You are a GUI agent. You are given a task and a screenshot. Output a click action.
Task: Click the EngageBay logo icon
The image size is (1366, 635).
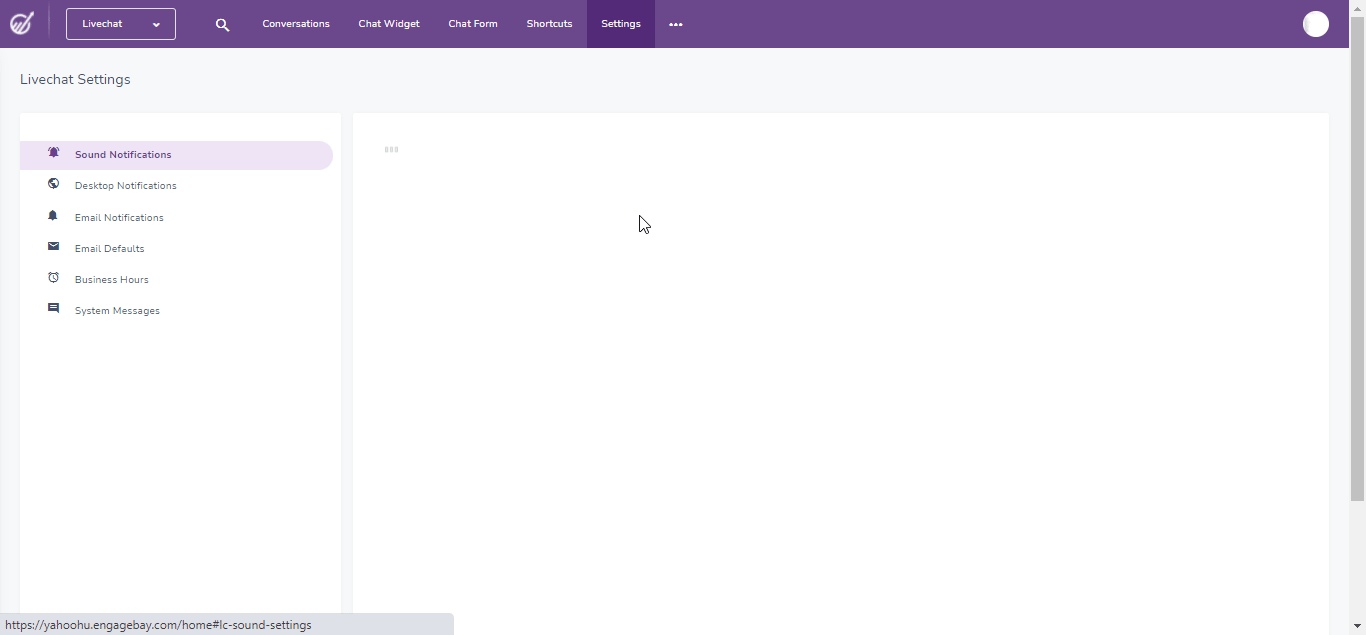pos(22,23)
